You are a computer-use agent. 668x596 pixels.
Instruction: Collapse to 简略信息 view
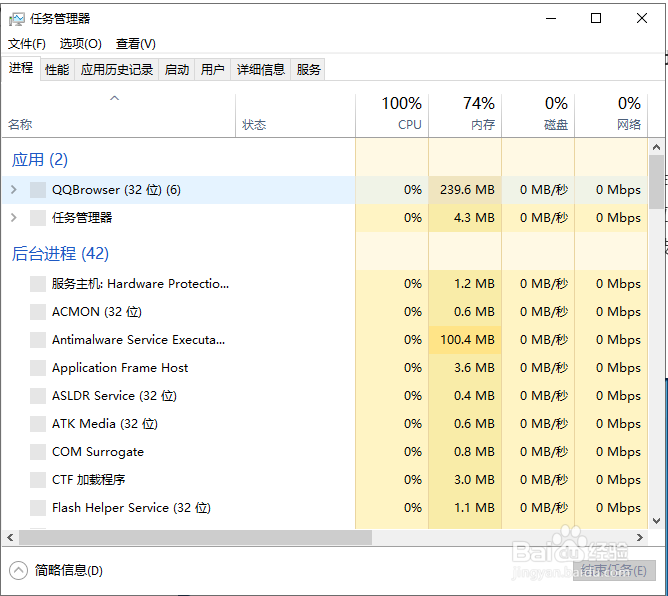pyautogui.click(x=58, y=571)
